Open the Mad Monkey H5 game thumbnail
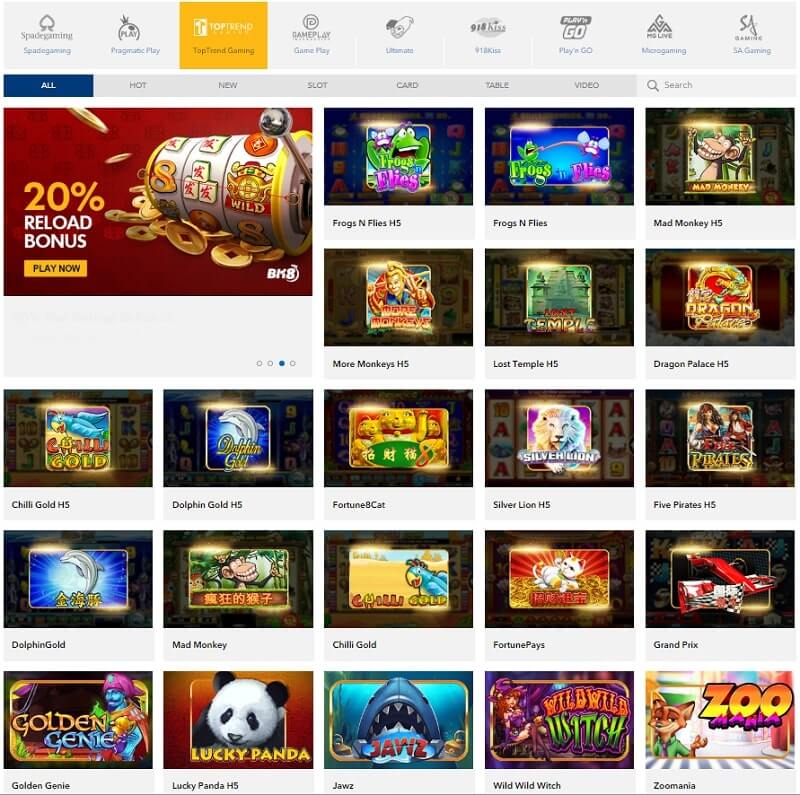Viewport: 800px width, 795px height. pos(720,157)
